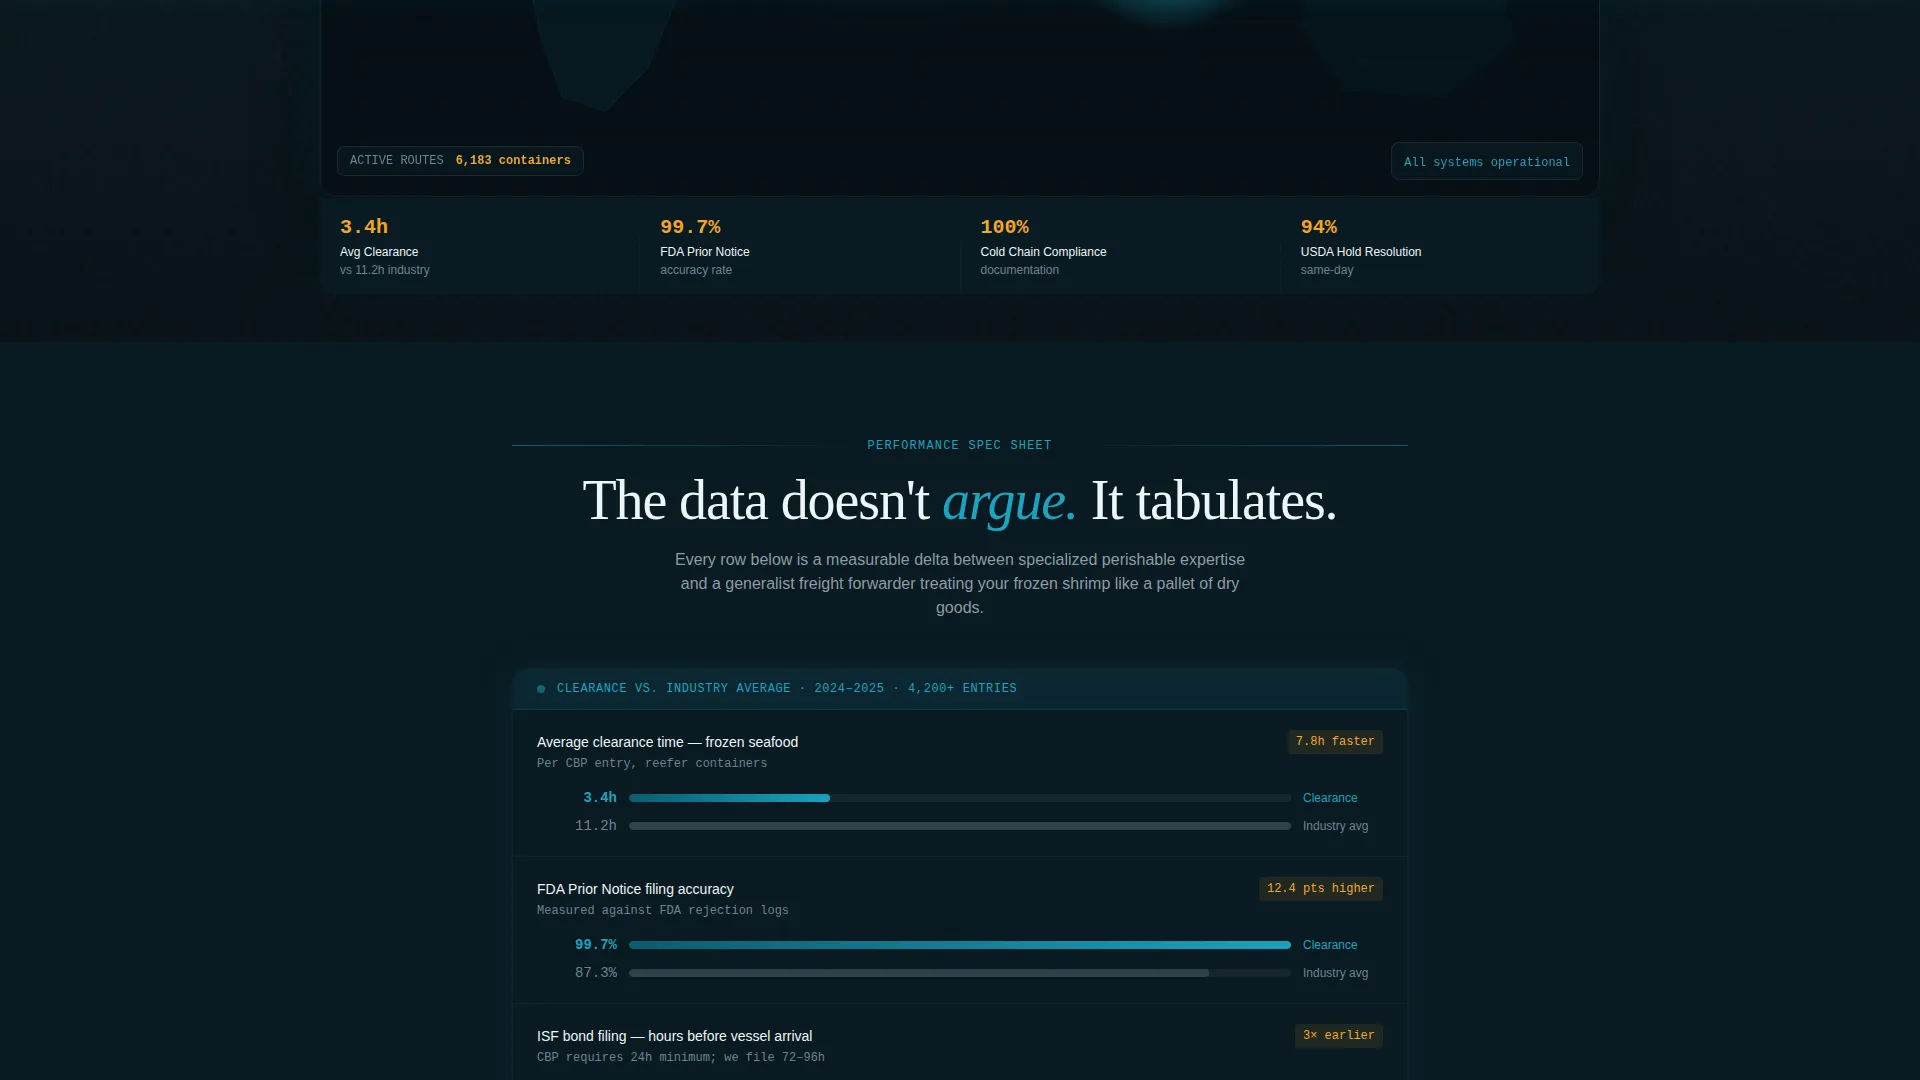Click the 87.3% Industry avg accuracy bar
The width and height of the screenshot is (1920, 1080).
tap(960, 973)
